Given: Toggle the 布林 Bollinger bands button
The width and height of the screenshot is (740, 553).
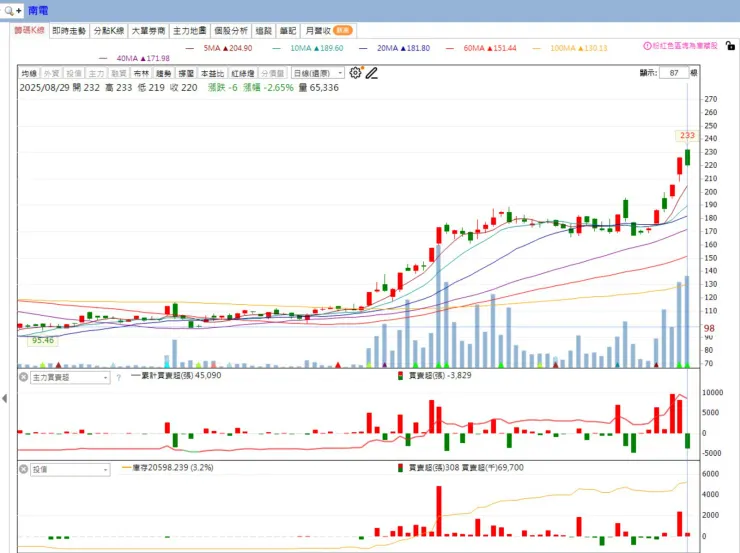Looking at the screenshot, I should click(141, 73).
